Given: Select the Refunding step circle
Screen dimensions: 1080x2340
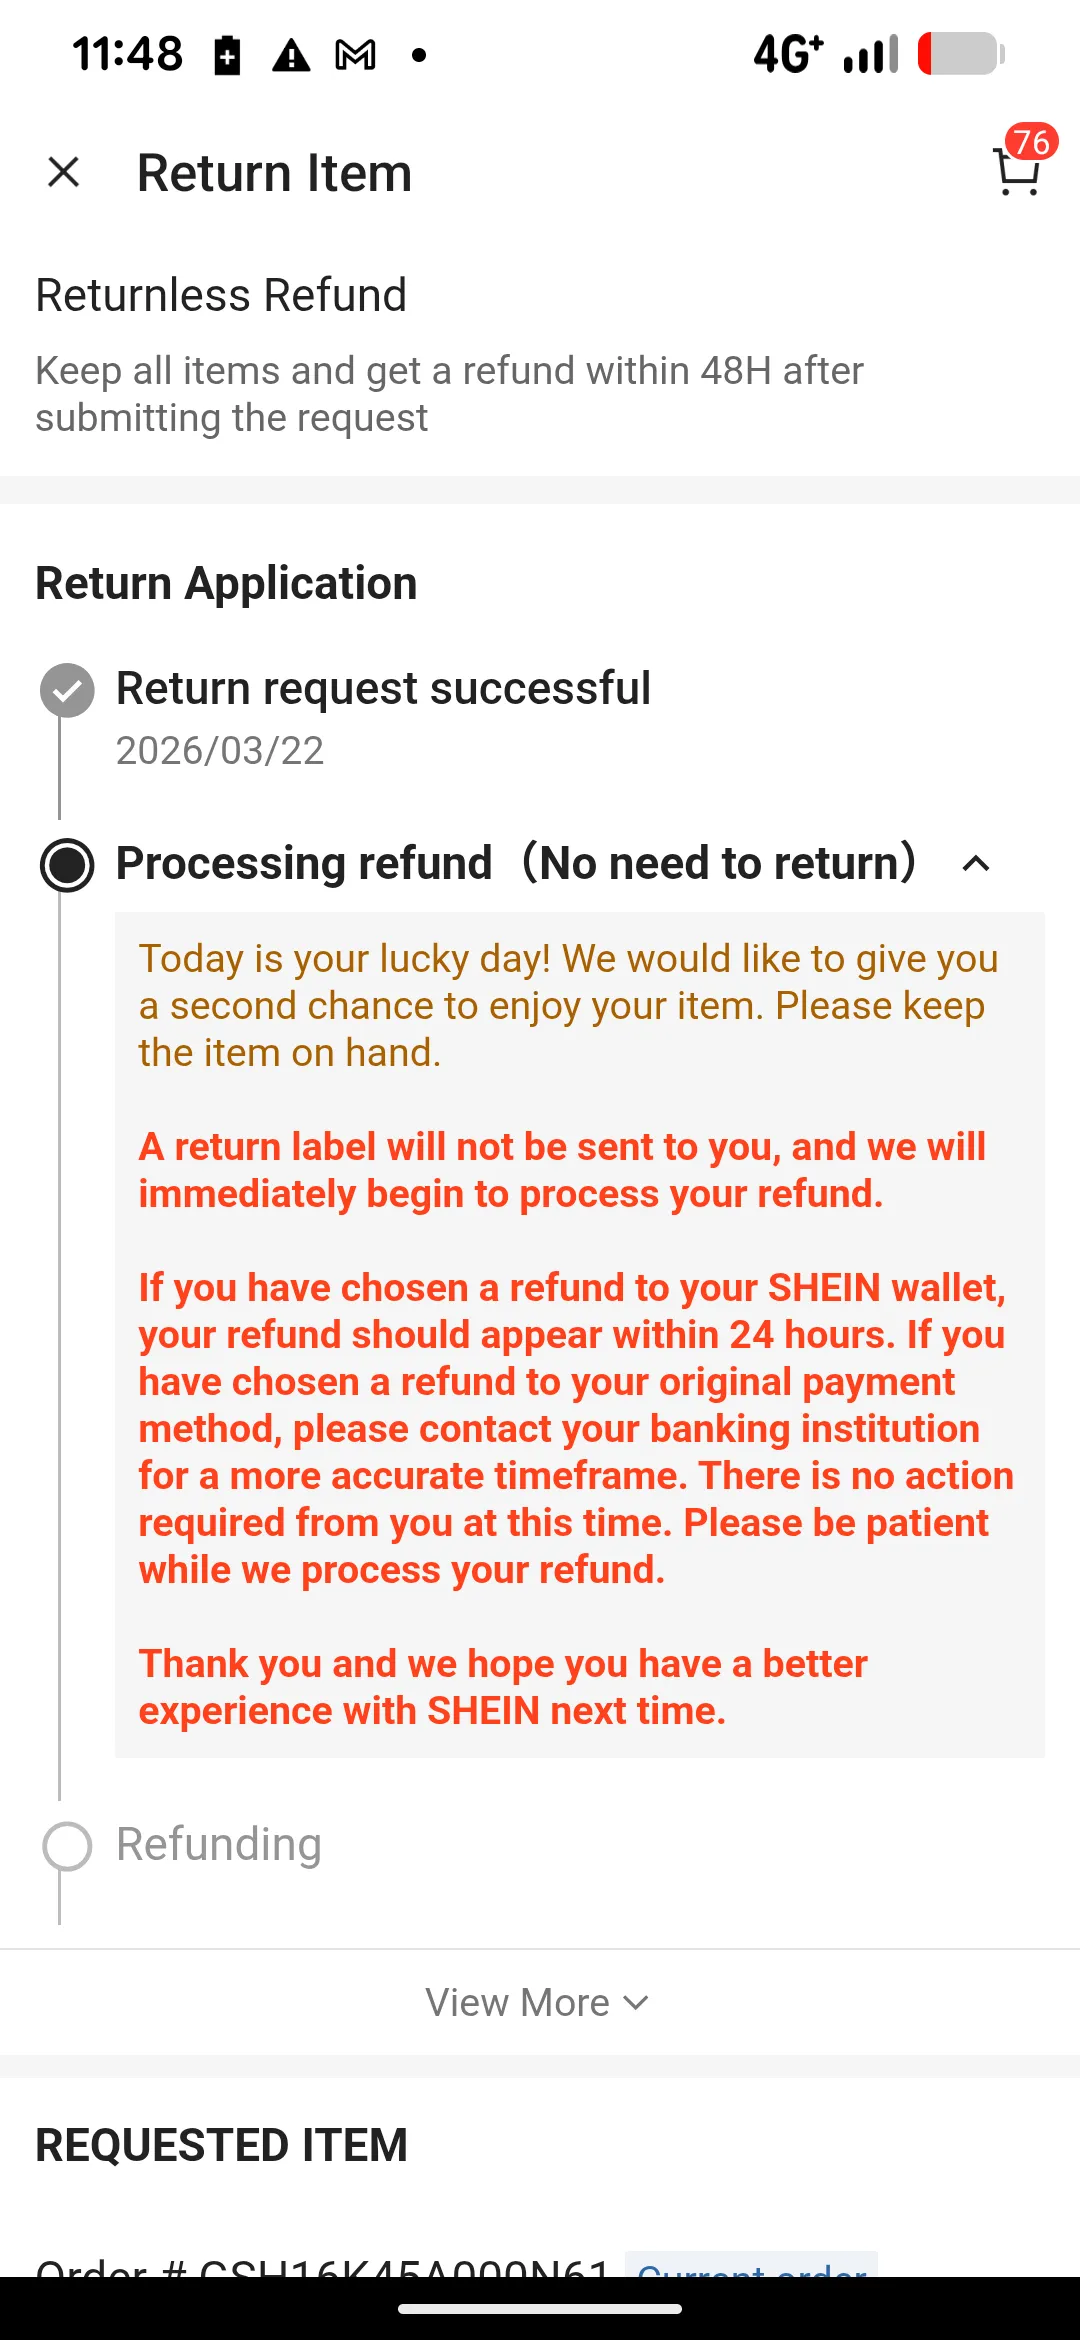Looking at the screenshot, I should tap(67, 1845).
